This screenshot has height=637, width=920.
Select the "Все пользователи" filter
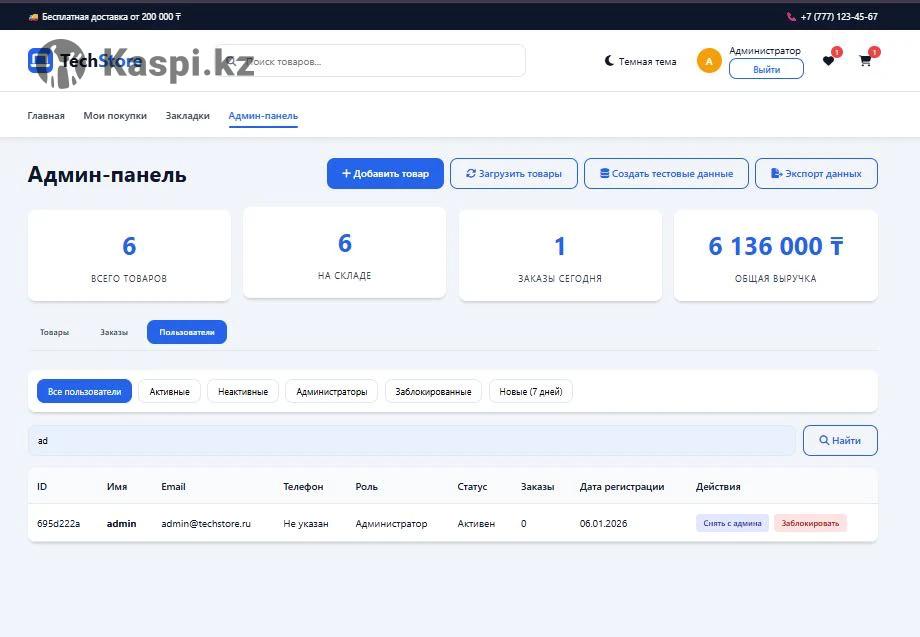click(84, 392)
